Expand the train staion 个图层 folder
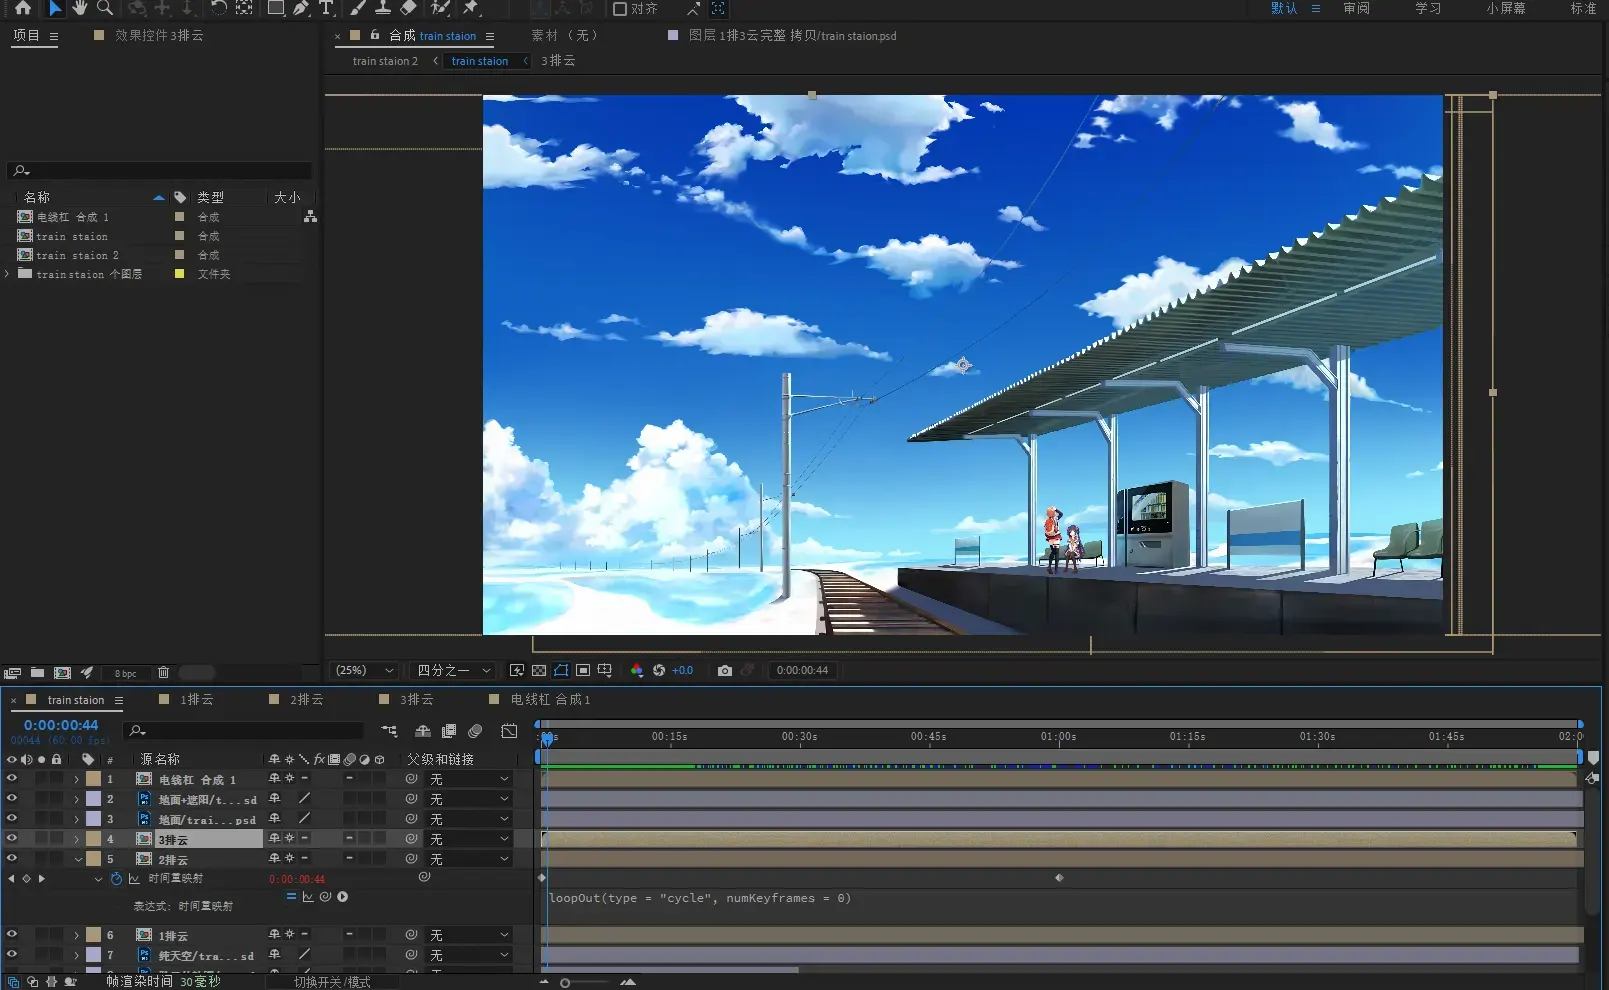The height and width of the screenshot is (990, 1609). tap(8, 274)
